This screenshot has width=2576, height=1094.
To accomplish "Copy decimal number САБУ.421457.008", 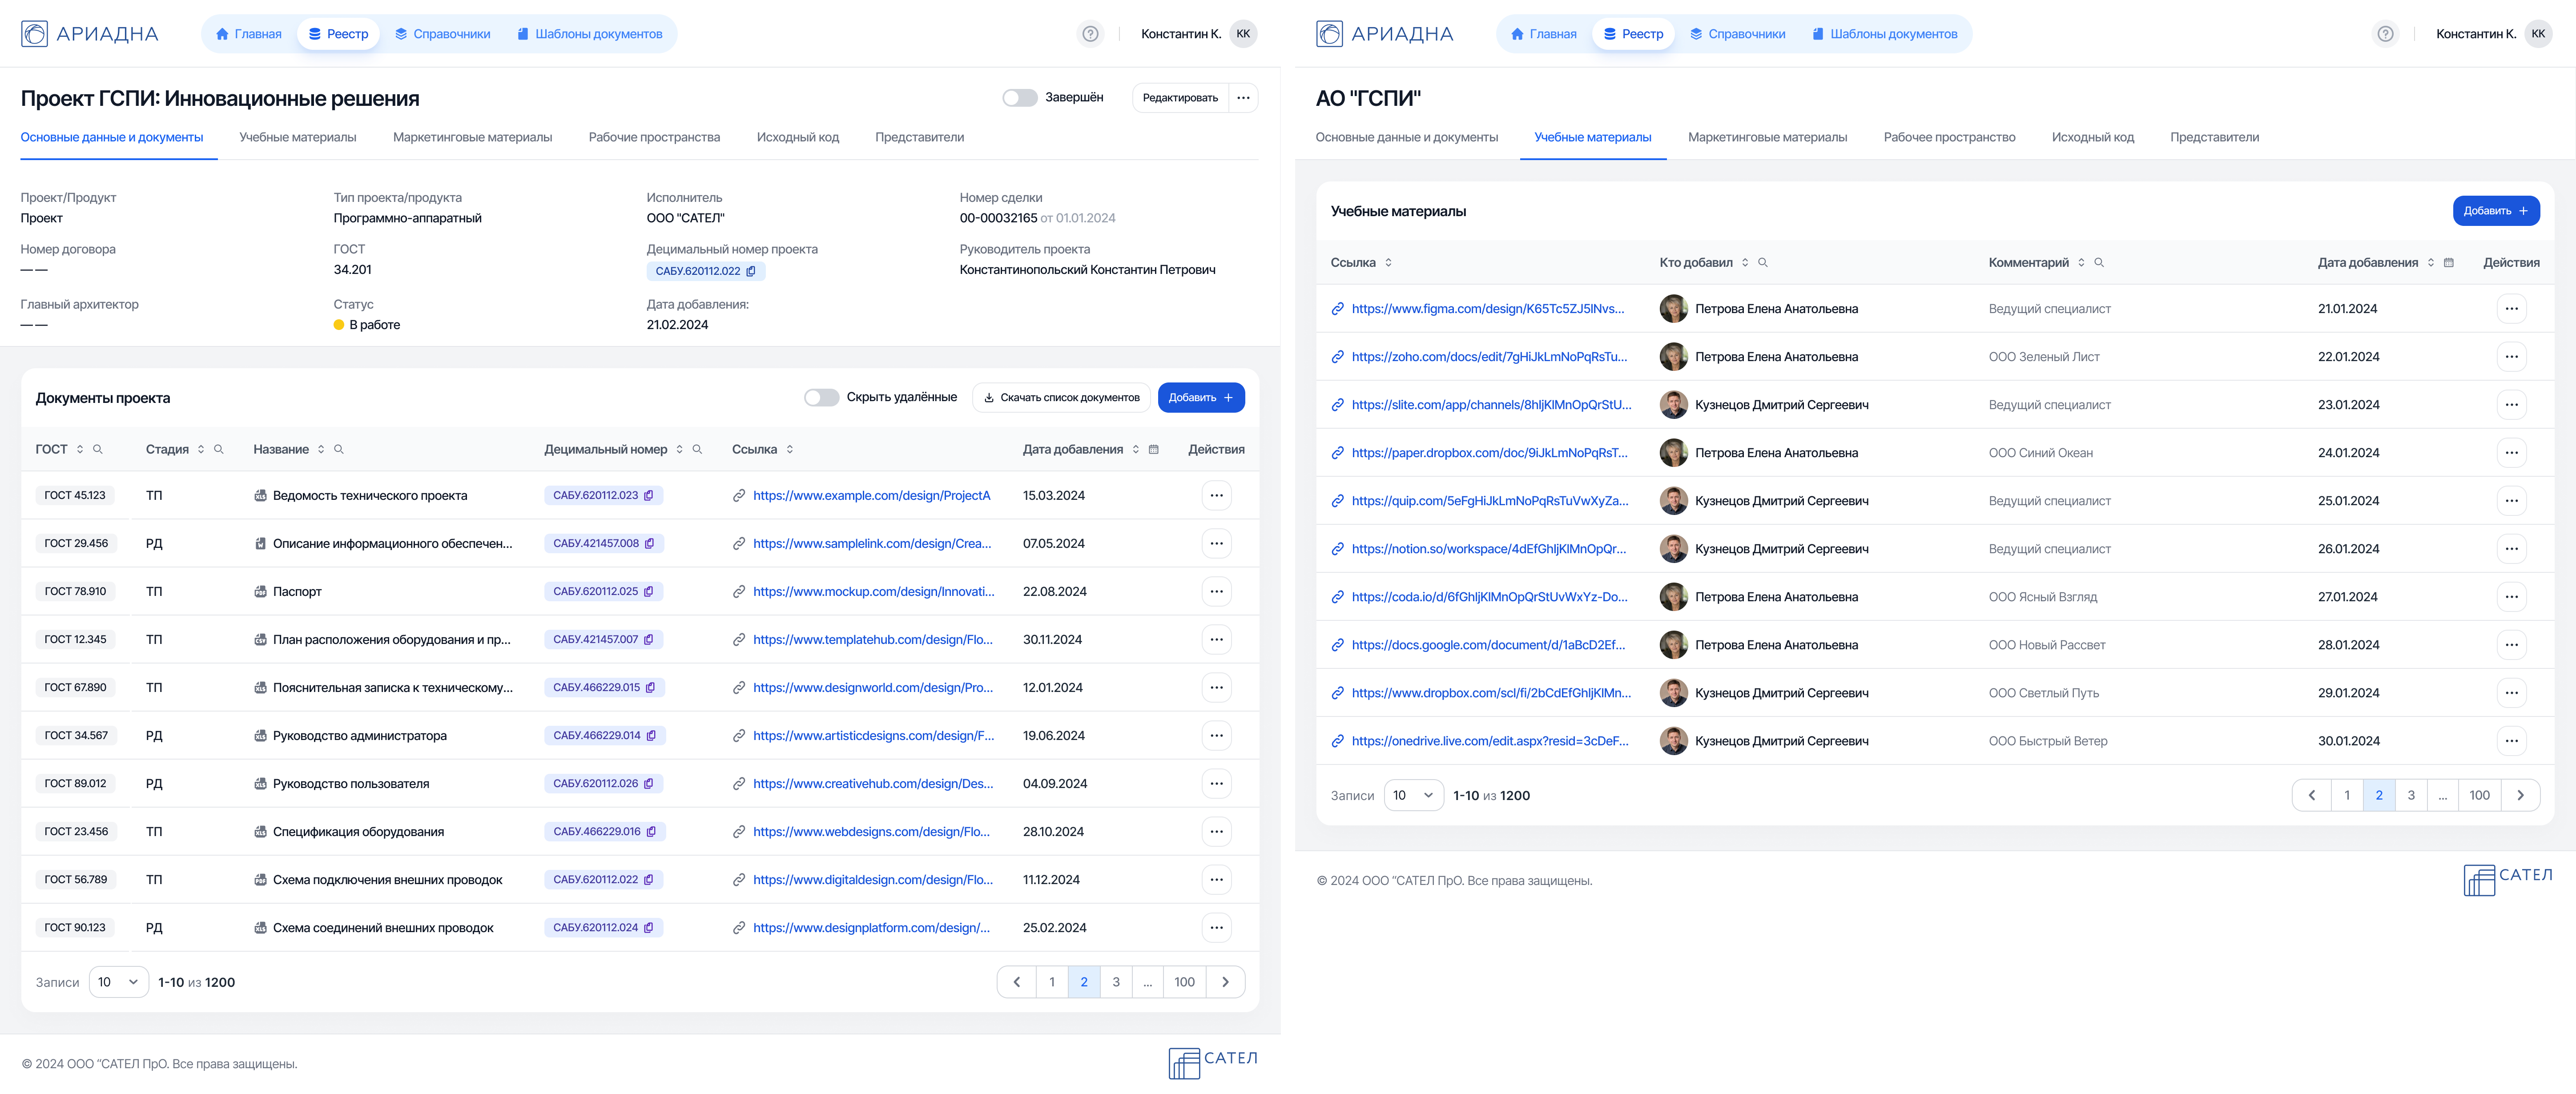I will tap(650, 544).
